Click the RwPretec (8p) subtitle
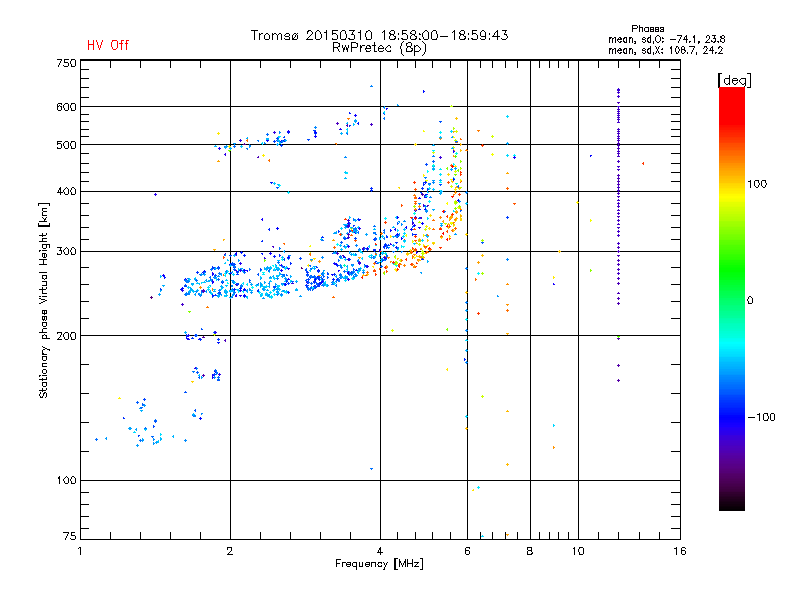This screenshot has height=600, width=800. [380, 47]
